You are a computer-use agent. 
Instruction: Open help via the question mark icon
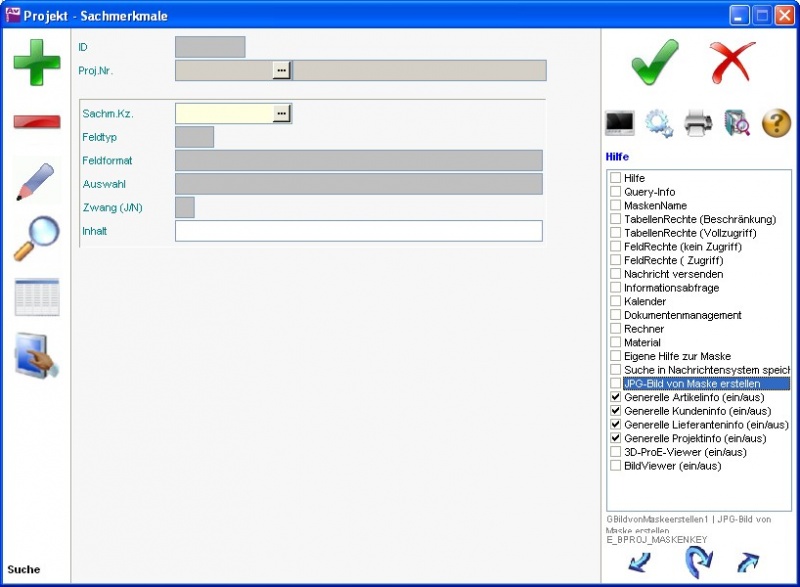(x=776, y=123)
